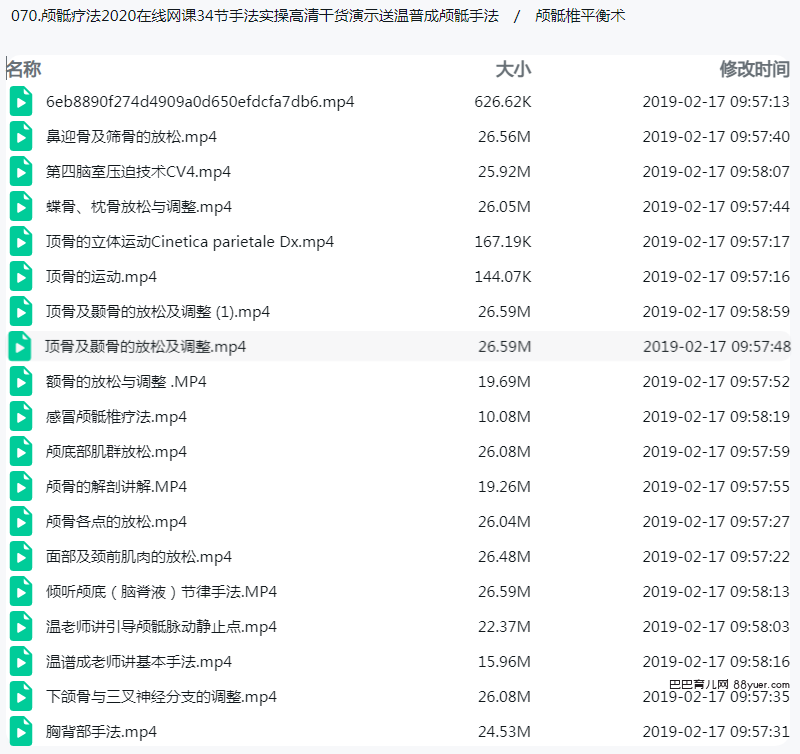Screen dimensions: 800x754
Task: Click the video icon next to 额骨的放松与调整 .MP4
Action: coord(21,382)
